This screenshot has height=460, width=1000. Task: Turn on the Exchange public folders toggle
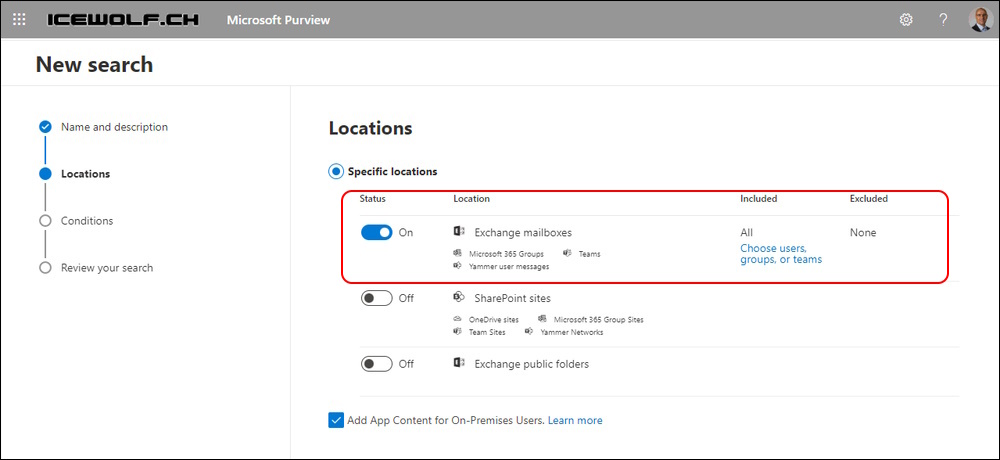tap(376, 364)
